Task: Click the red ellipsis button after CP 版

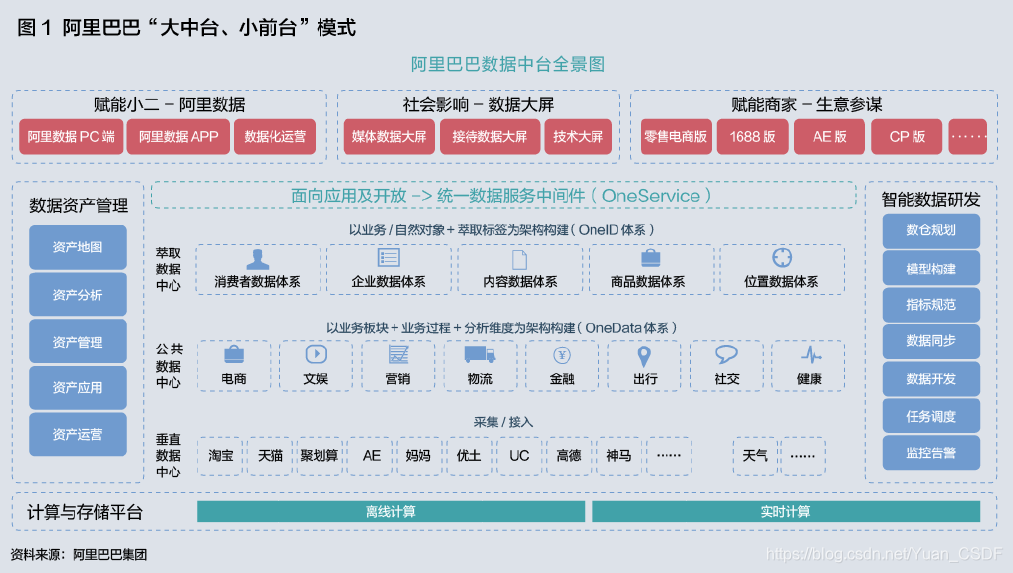Action: click(x=968, y=136)
